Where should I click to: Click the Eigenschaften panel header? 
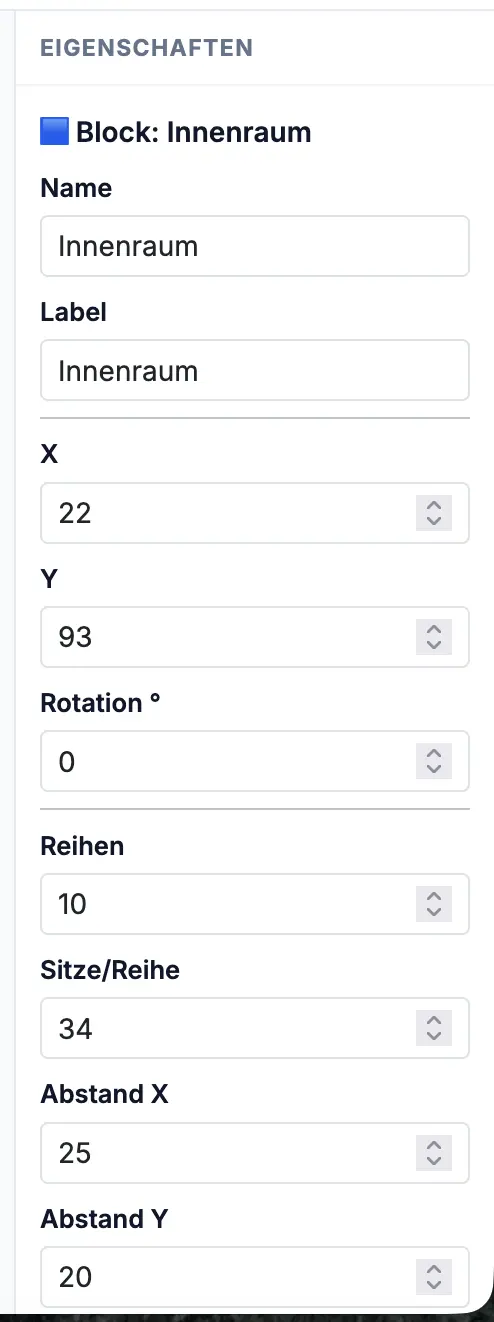tap(147, 47)
